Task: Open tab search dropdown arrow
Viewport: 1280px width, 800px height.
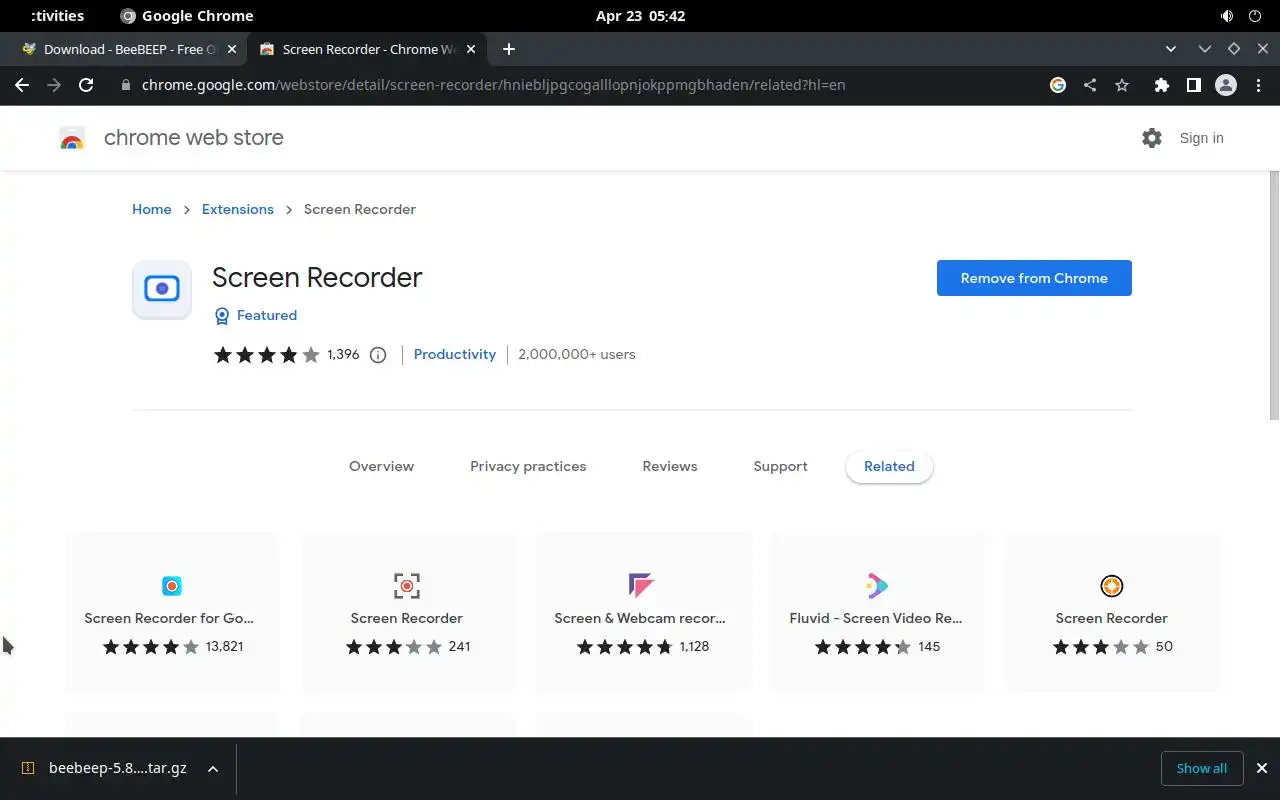Action: (x=1171, y=49)
